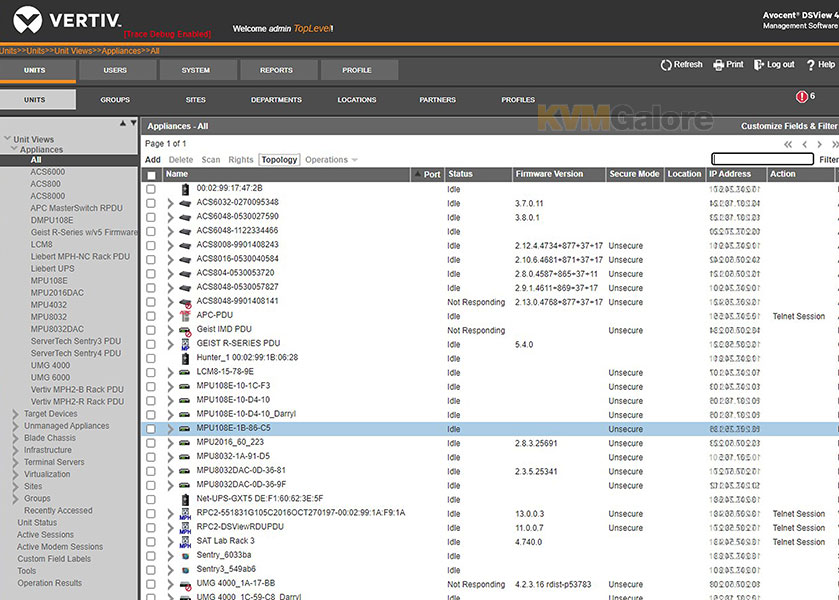Open the red alert notification icon

[x=801, y=96]
